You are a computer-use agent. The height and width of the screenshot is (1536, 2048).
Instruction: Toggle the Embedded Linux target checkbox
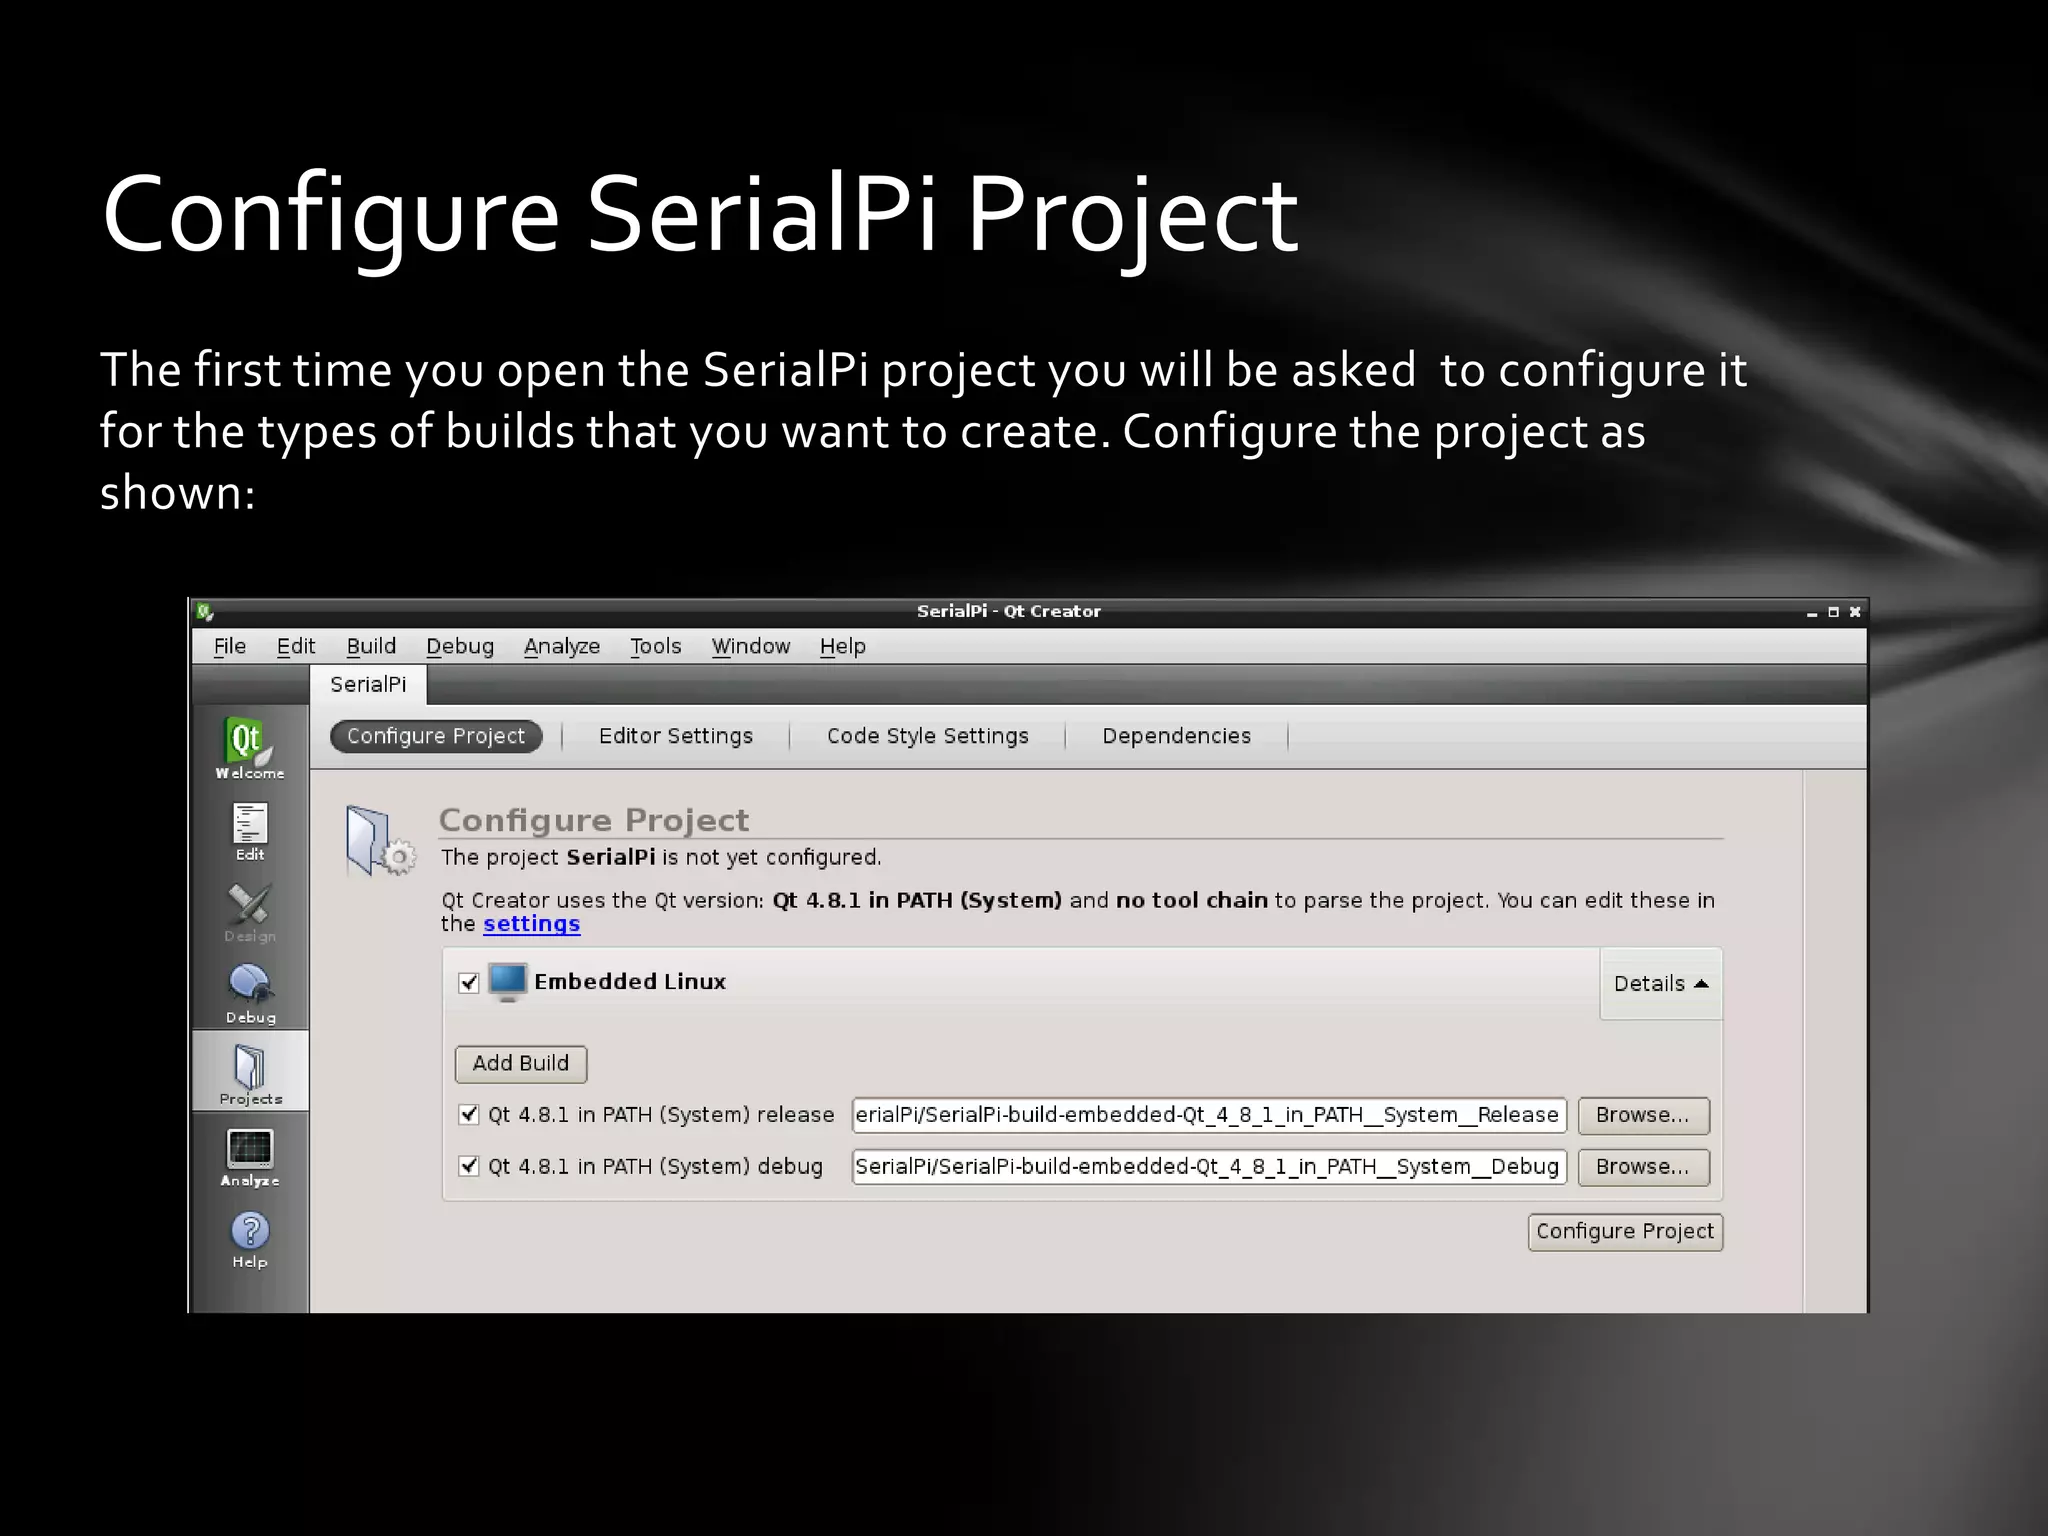coord(468,983)
